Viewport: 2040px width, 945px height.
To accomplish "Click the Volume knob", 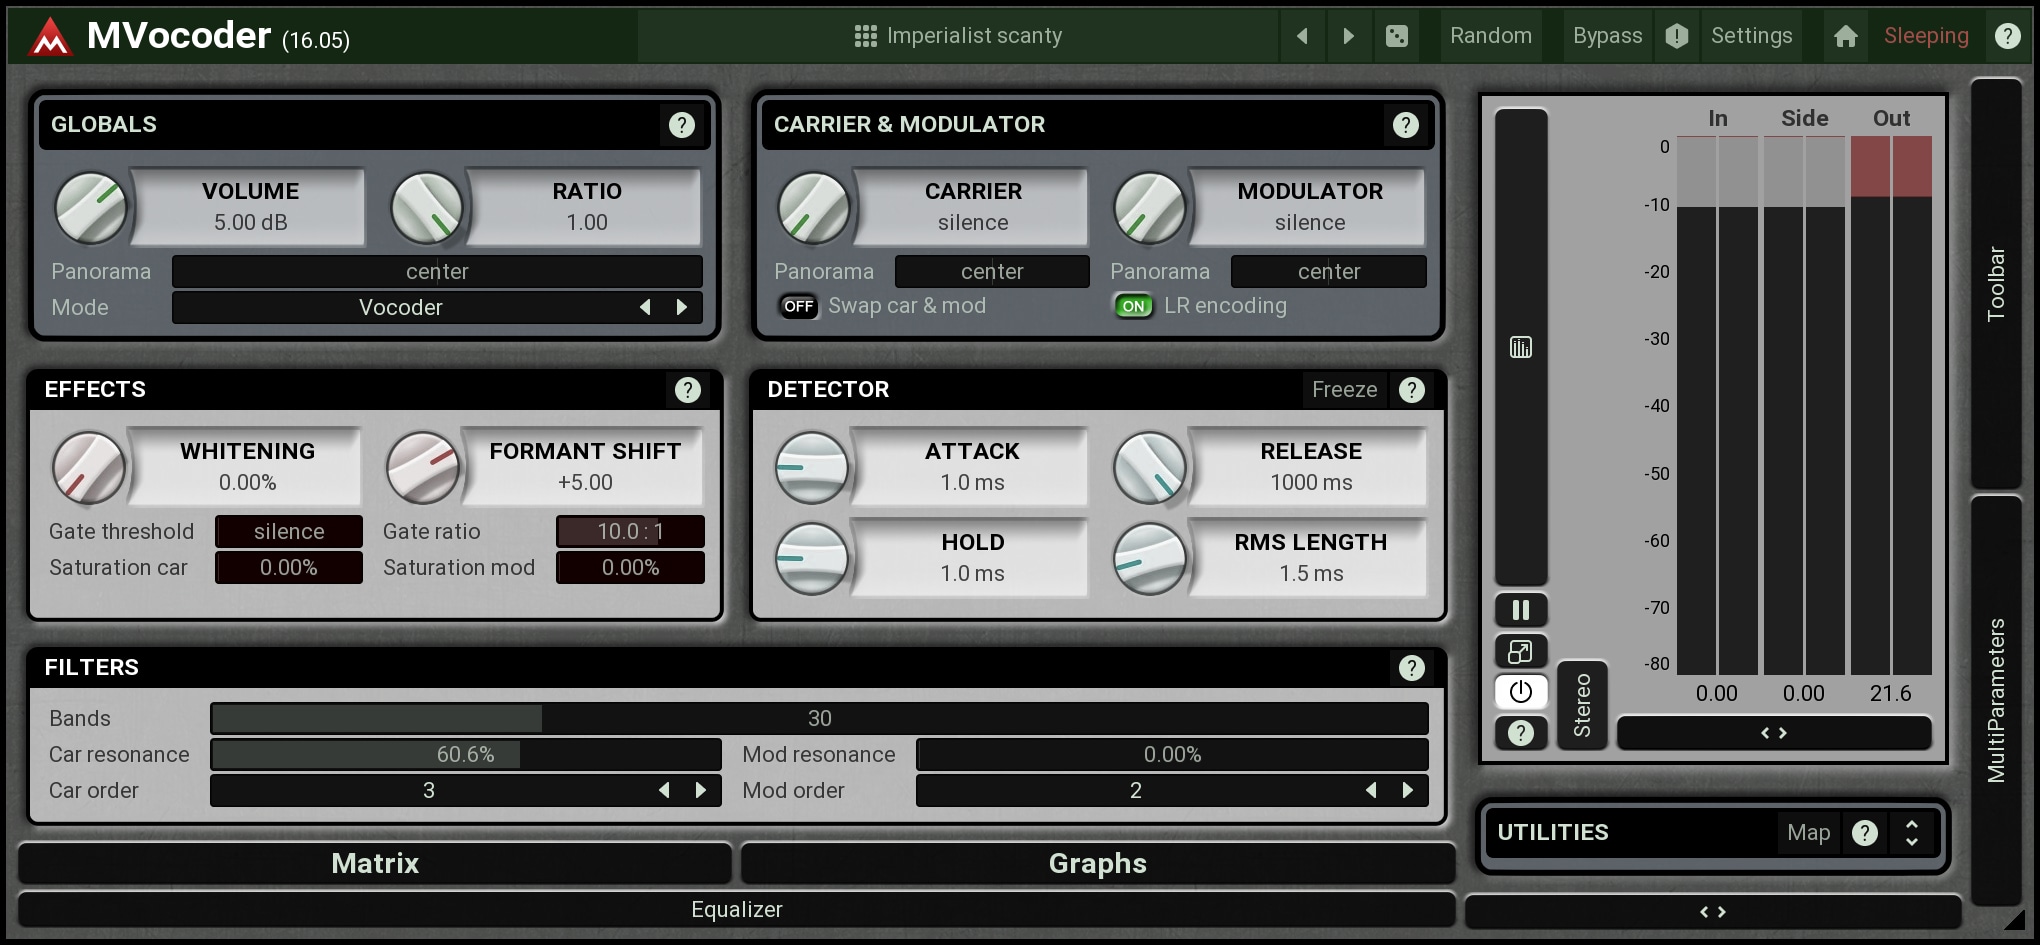I will tap(91, 208).
